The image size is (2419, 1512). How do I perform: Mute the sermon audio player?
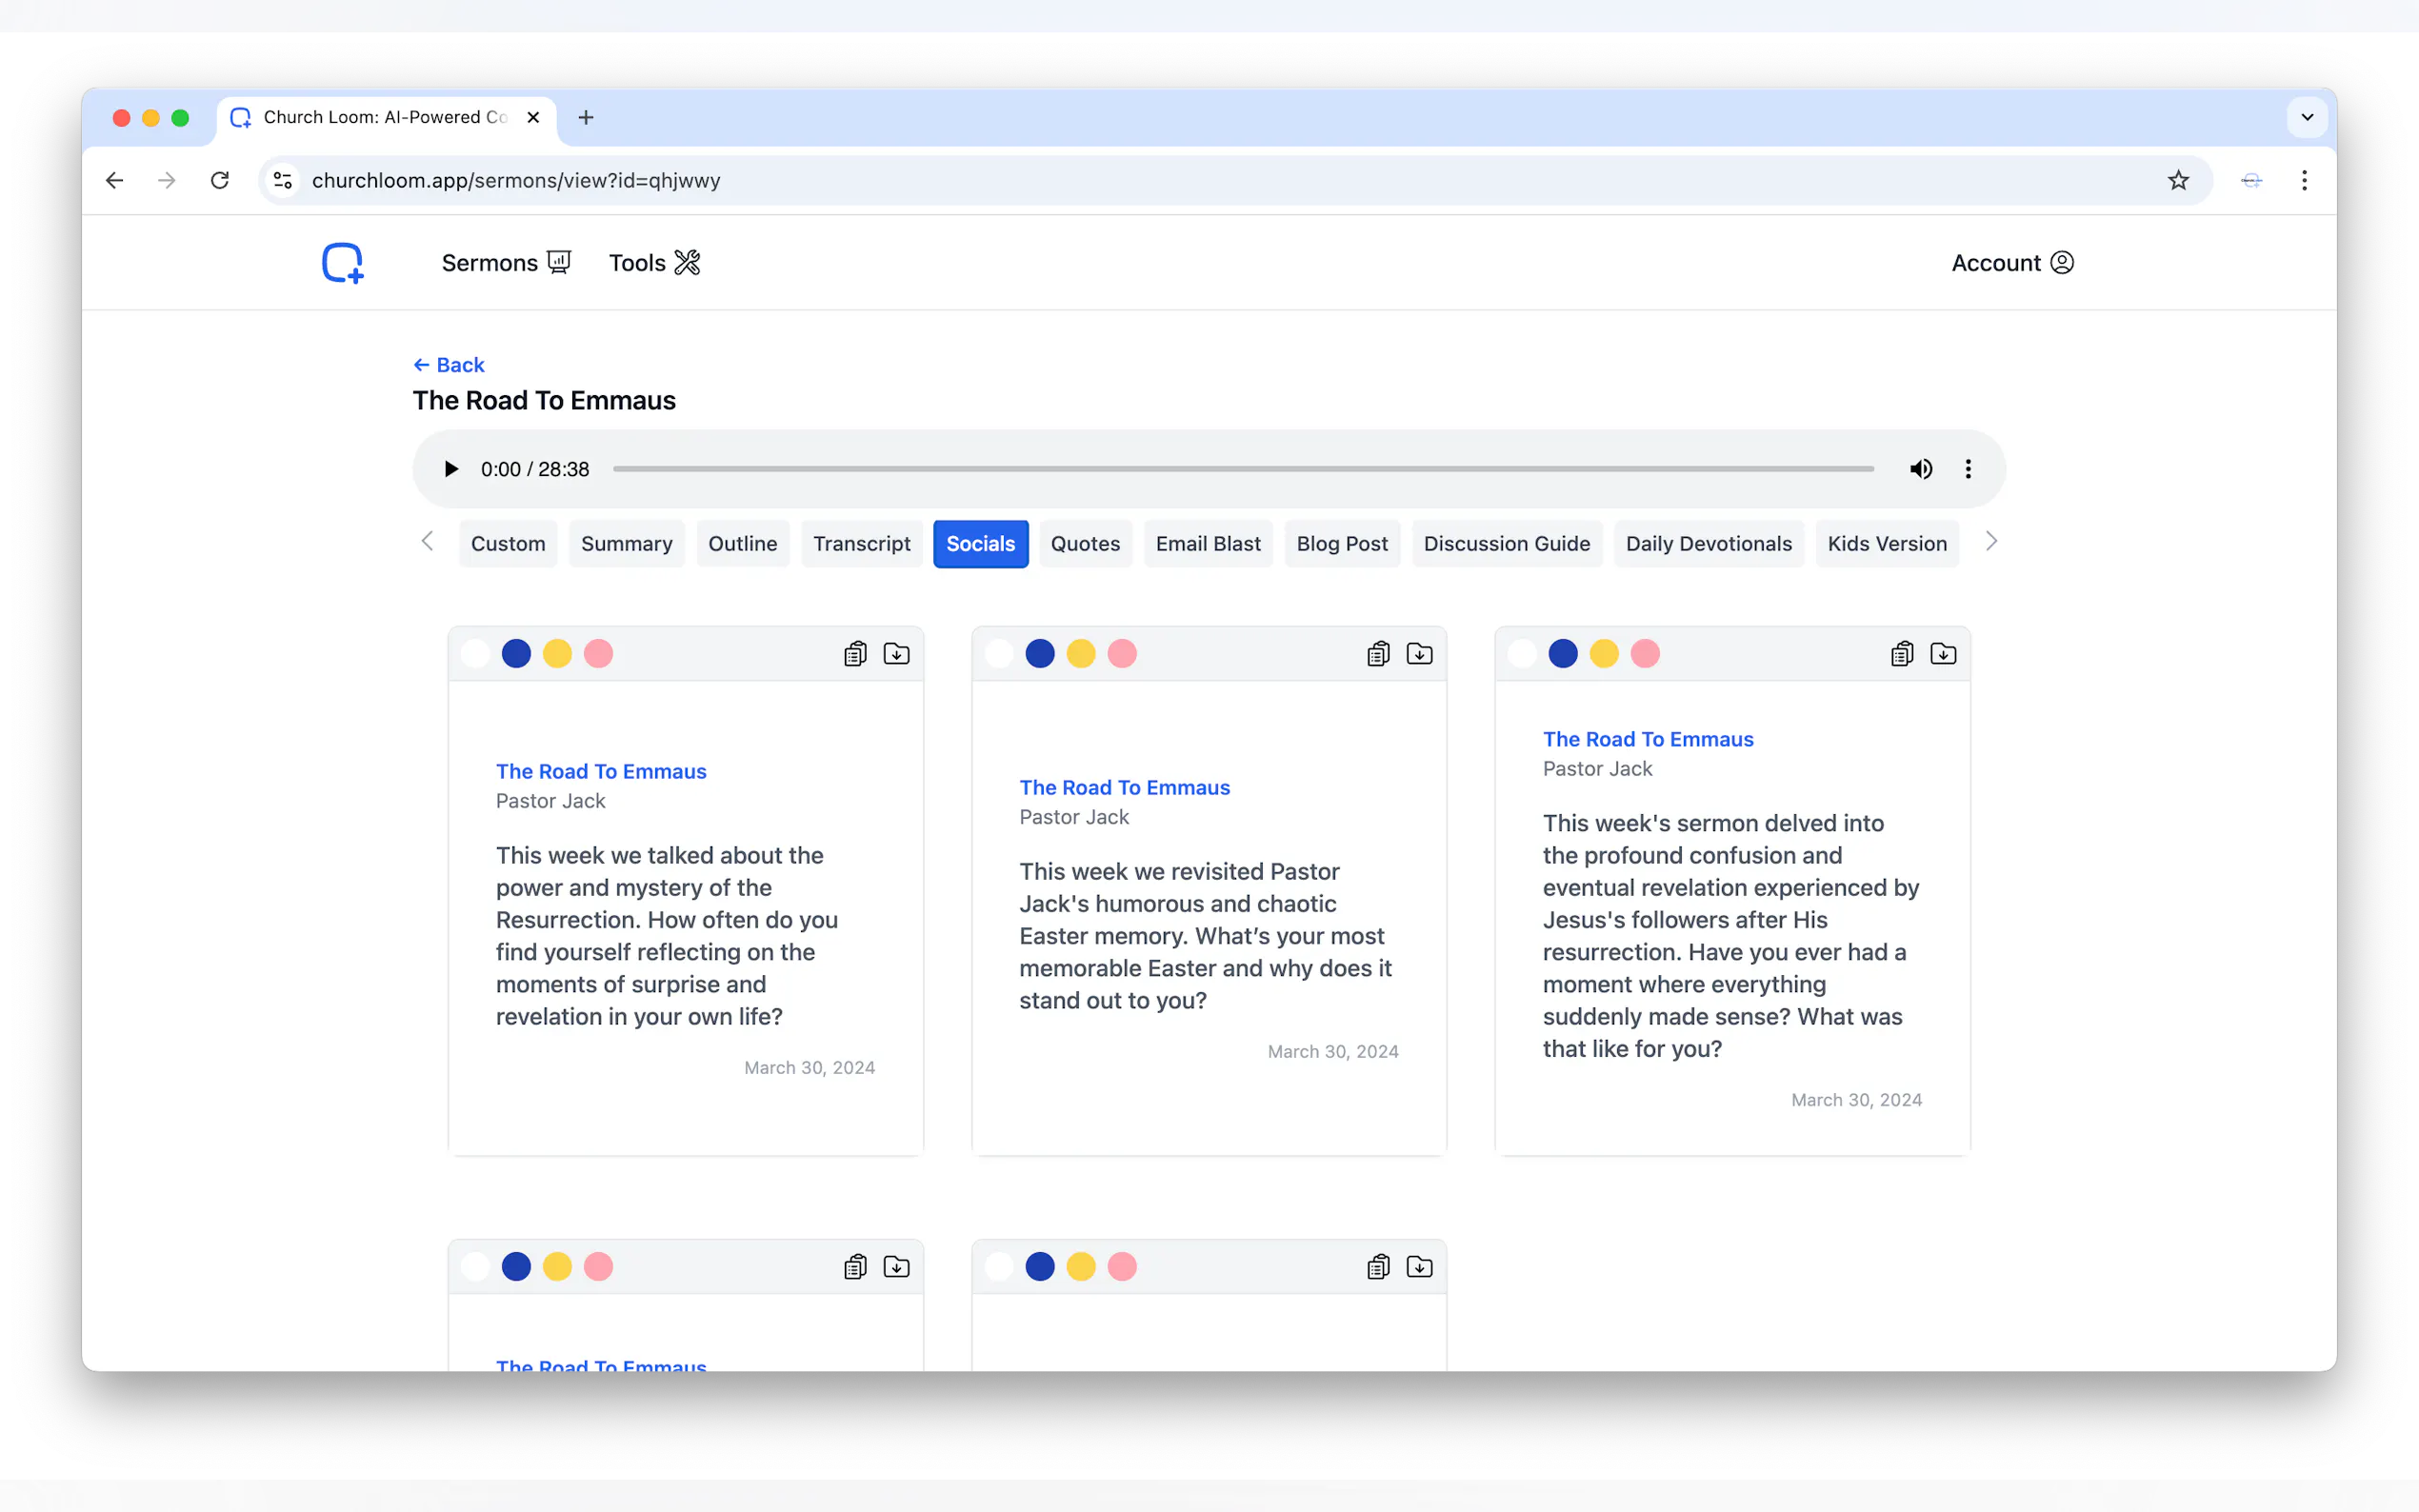[x=1920, y=469]
